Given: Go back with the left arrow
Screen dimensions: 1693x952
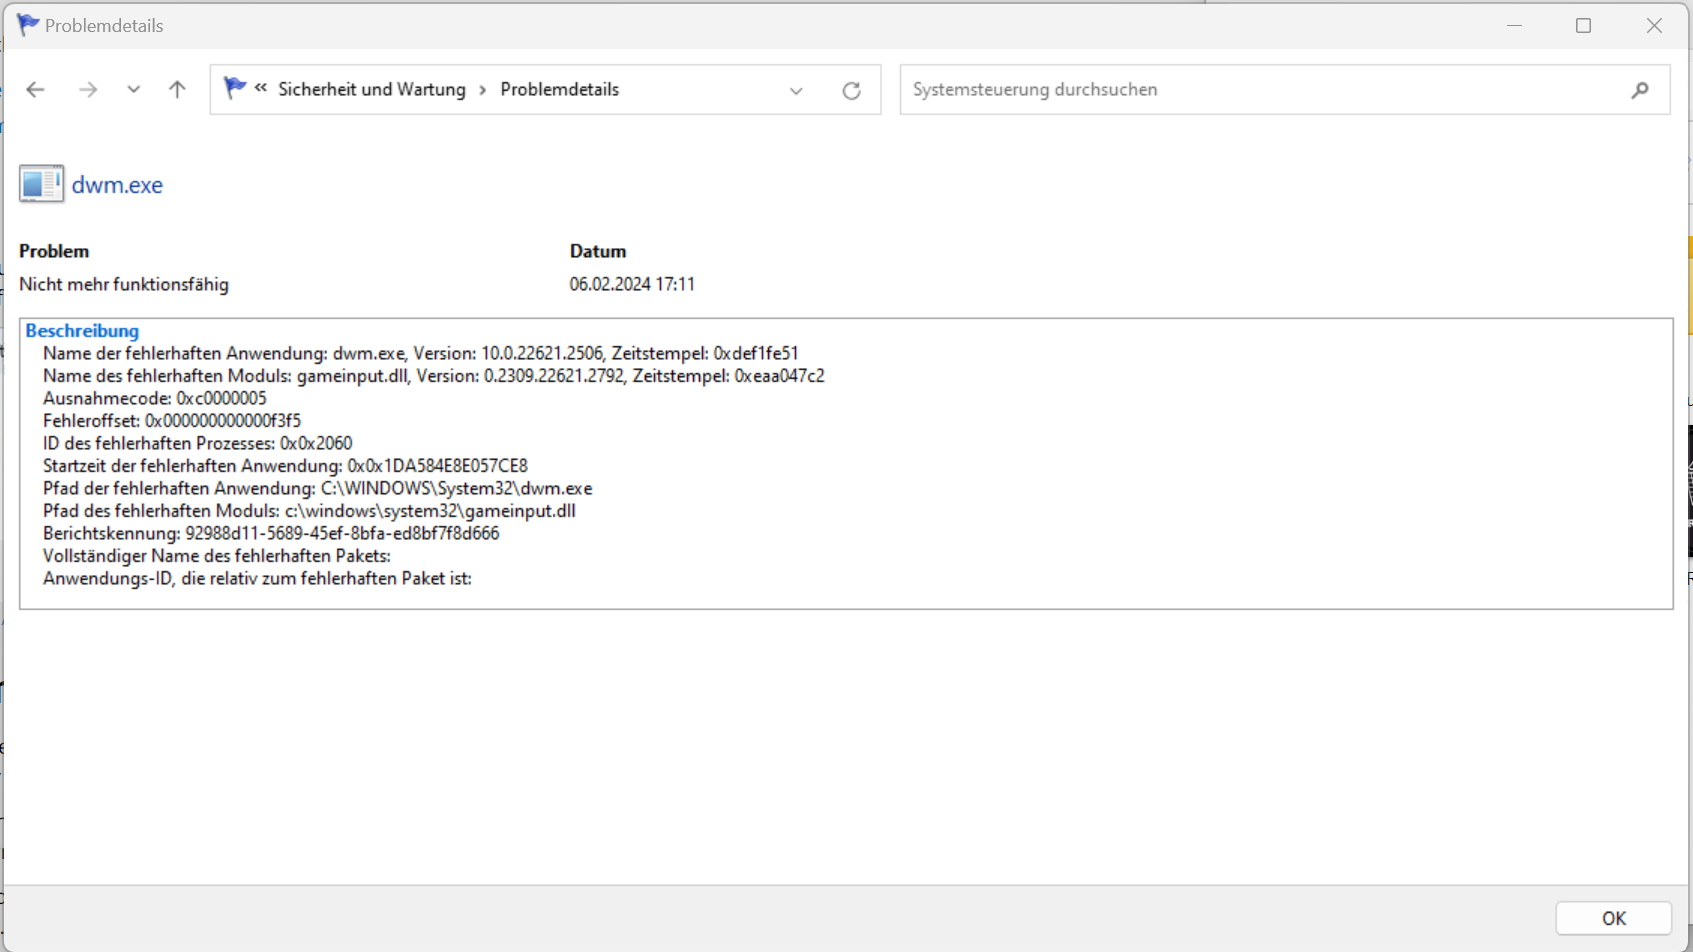Looking at the screenshot, I should pyautogui.click(x=35, y=90).
